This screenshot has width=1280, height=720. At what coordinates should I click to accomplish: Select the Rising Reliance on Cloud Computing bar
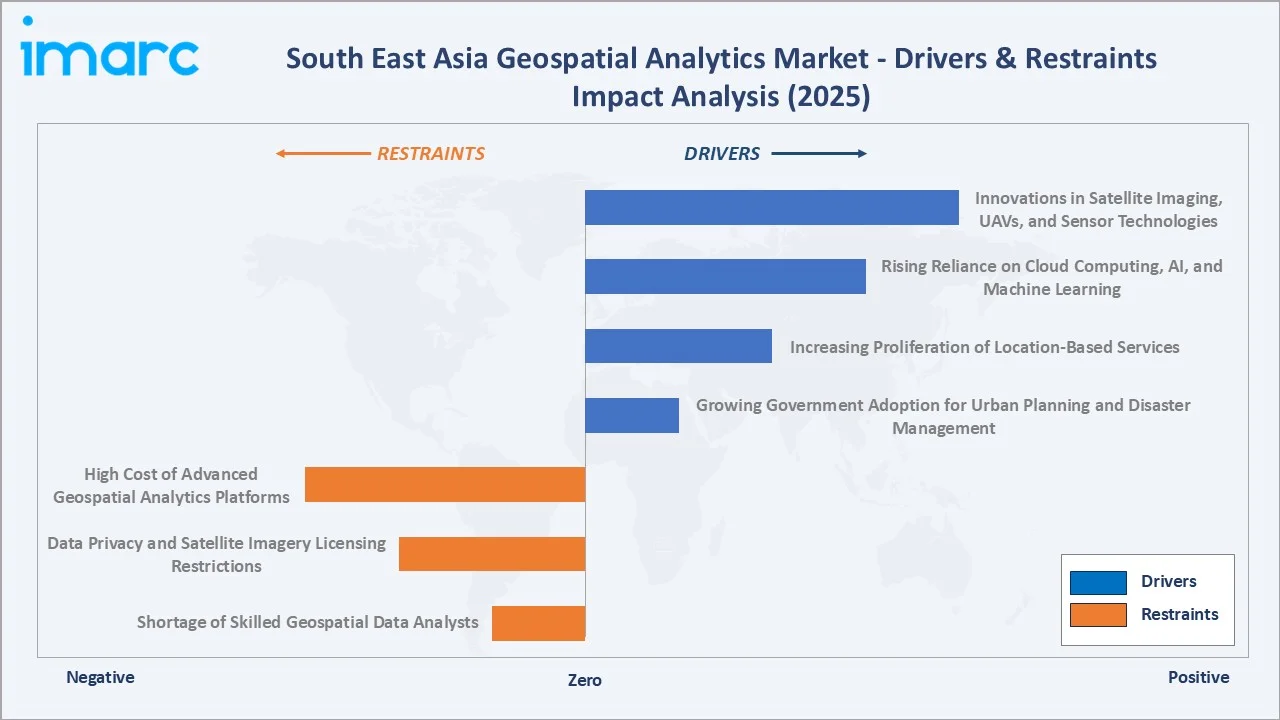click(x=725, y=276)
